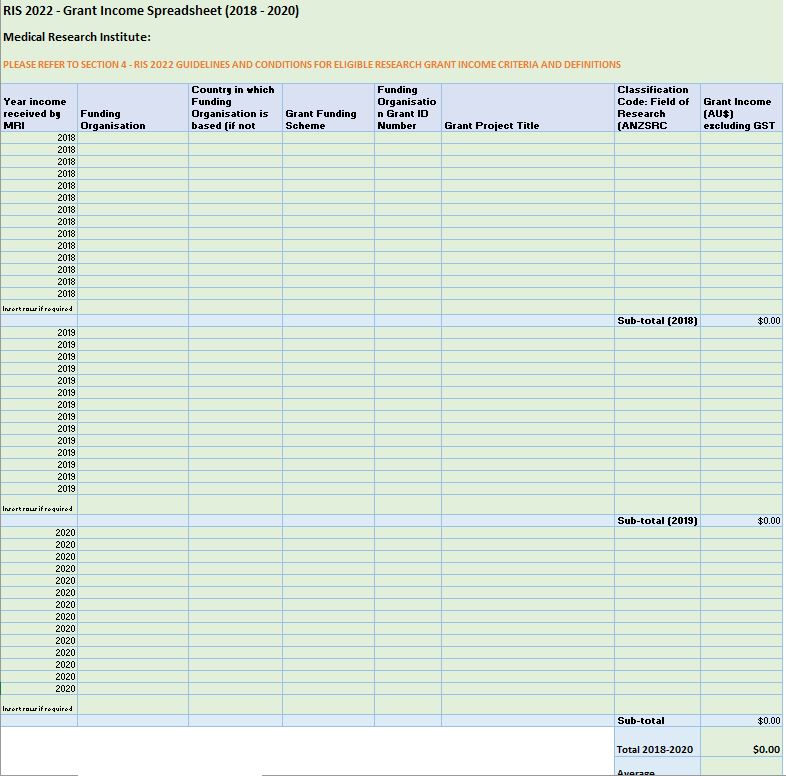
Task: Select the 2018 year cell directly below the header
Action: click(39, 138)
